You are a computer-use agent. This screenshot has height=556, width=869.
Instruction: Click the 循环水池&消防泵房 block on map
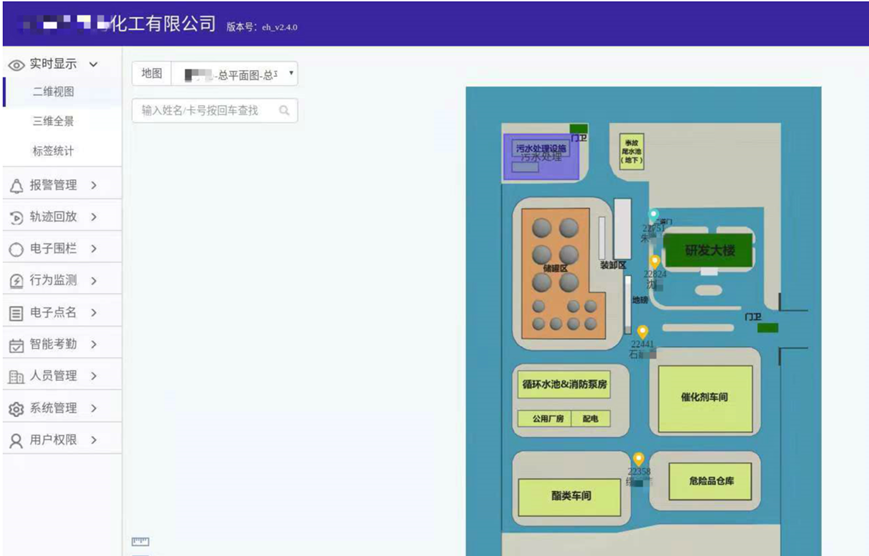(x=564, y=384)
